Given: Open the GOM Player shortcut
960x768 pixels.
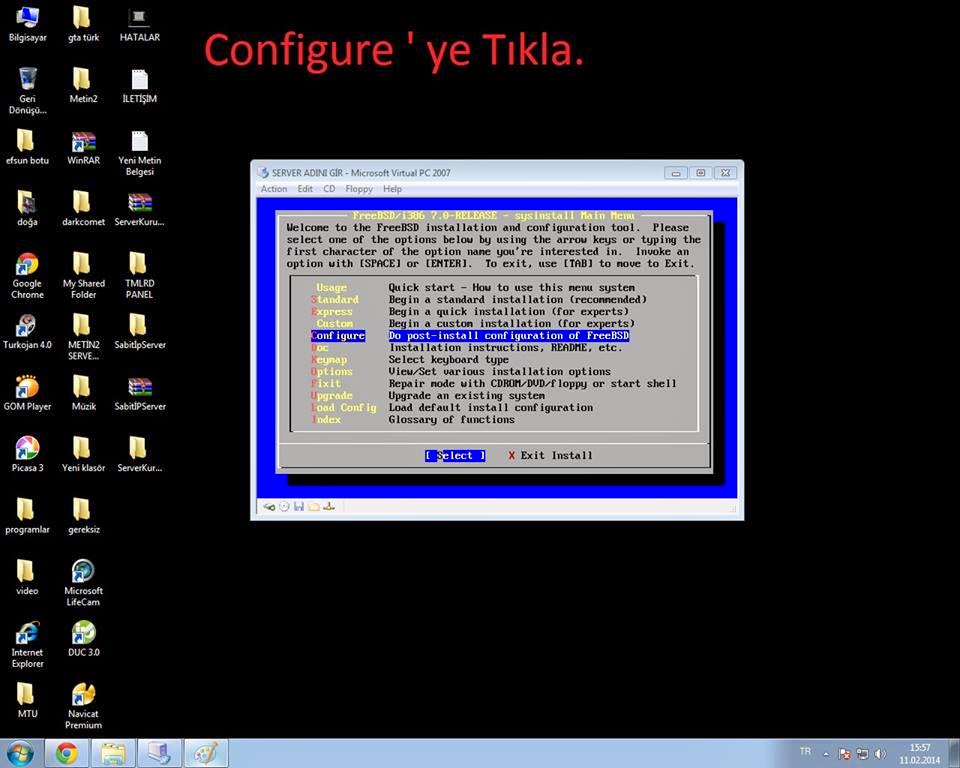Looking at the screenshot, I should [x=28, y=393].
